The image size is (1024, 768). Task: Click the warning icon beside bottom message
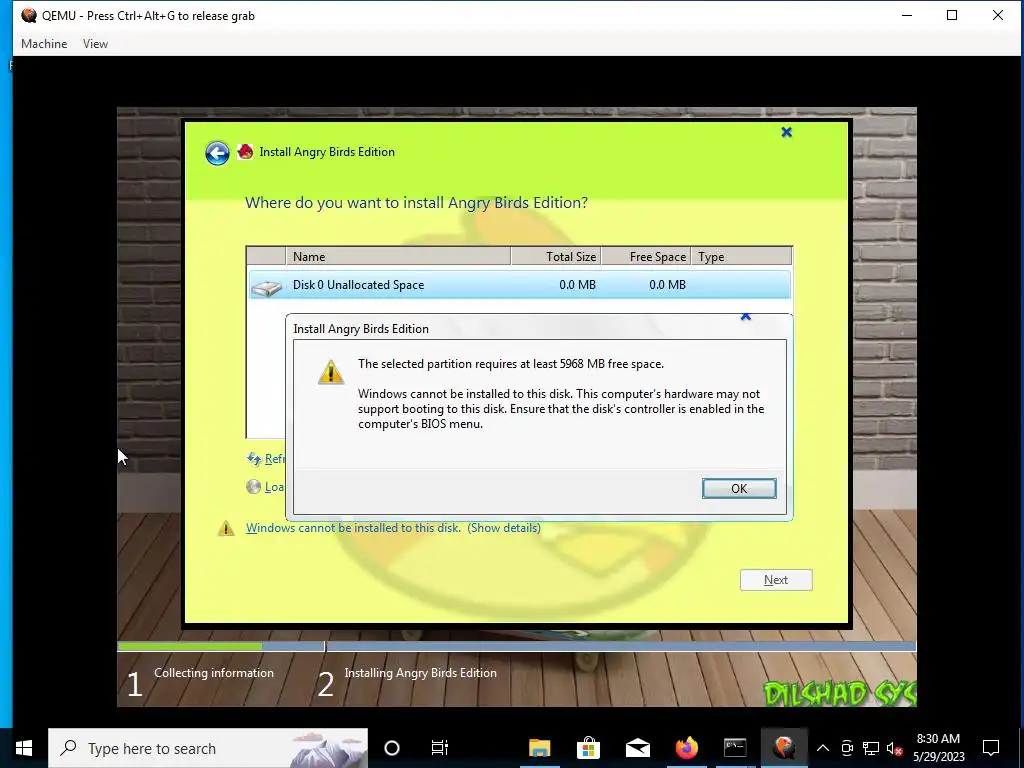[226, 528]
